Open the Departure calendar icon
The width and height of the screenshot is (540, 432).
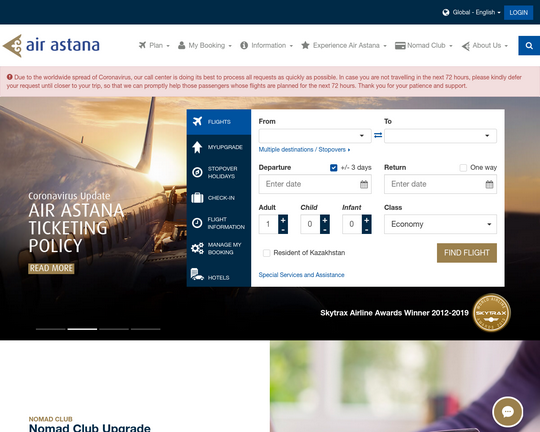[x=364, y=184]
